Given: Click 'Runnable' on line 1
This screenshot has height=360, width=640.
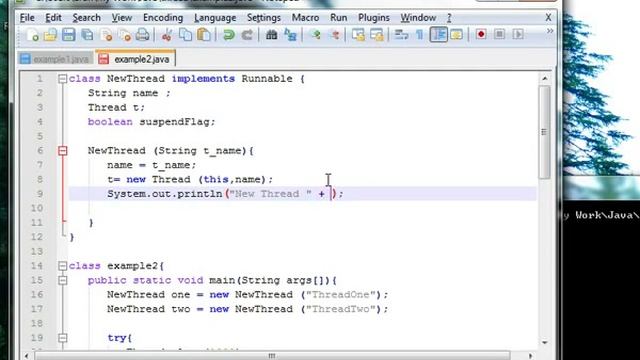Looking at the screenshot, I should click(267, 79).
